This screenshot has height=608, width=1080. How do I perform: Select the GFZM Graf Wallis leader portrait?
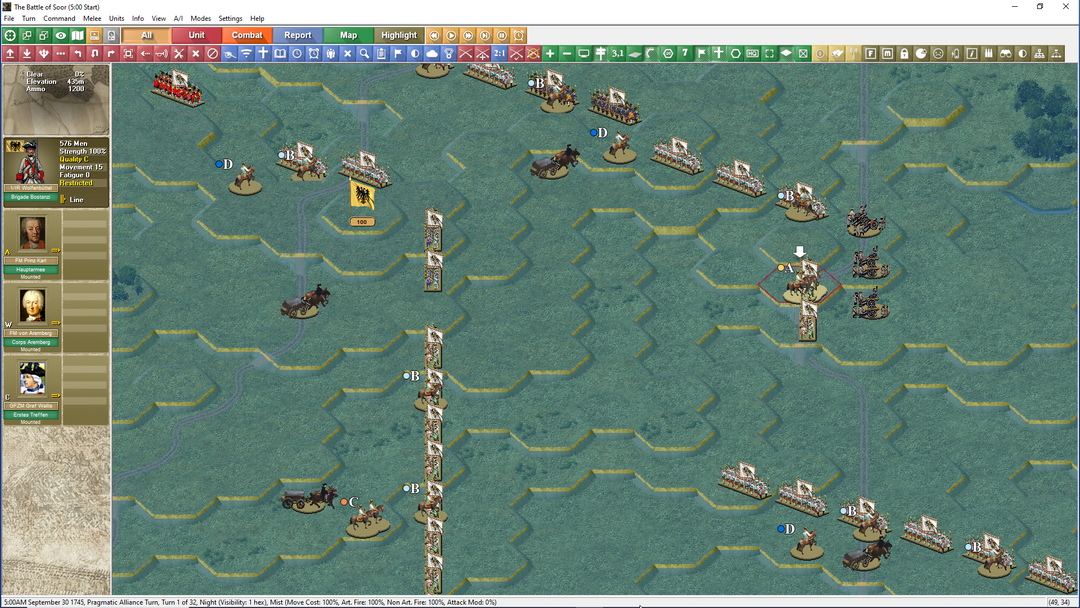(x=32, y=378)
